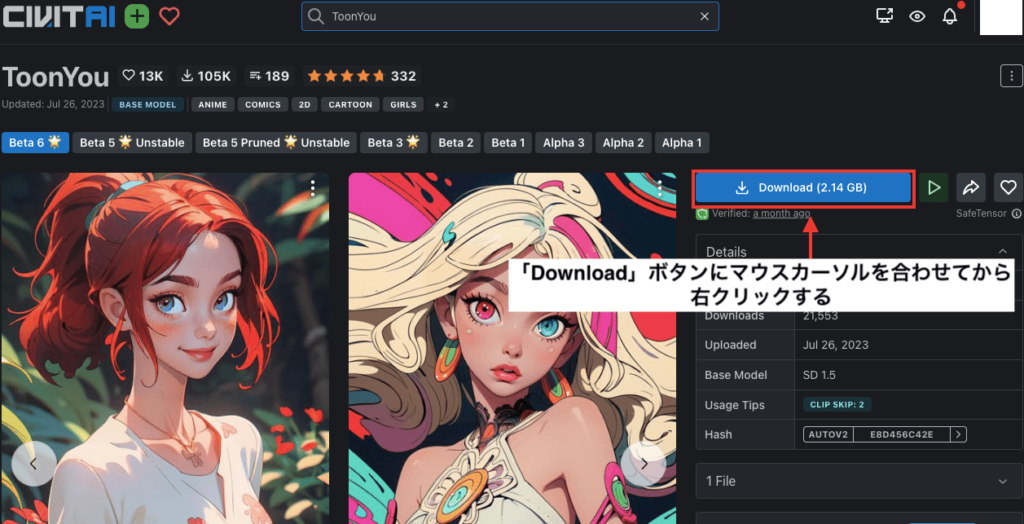Screen dimensions: 1024x524
Task: Click the hash next arrow chevron
Action: pos(959,434)
